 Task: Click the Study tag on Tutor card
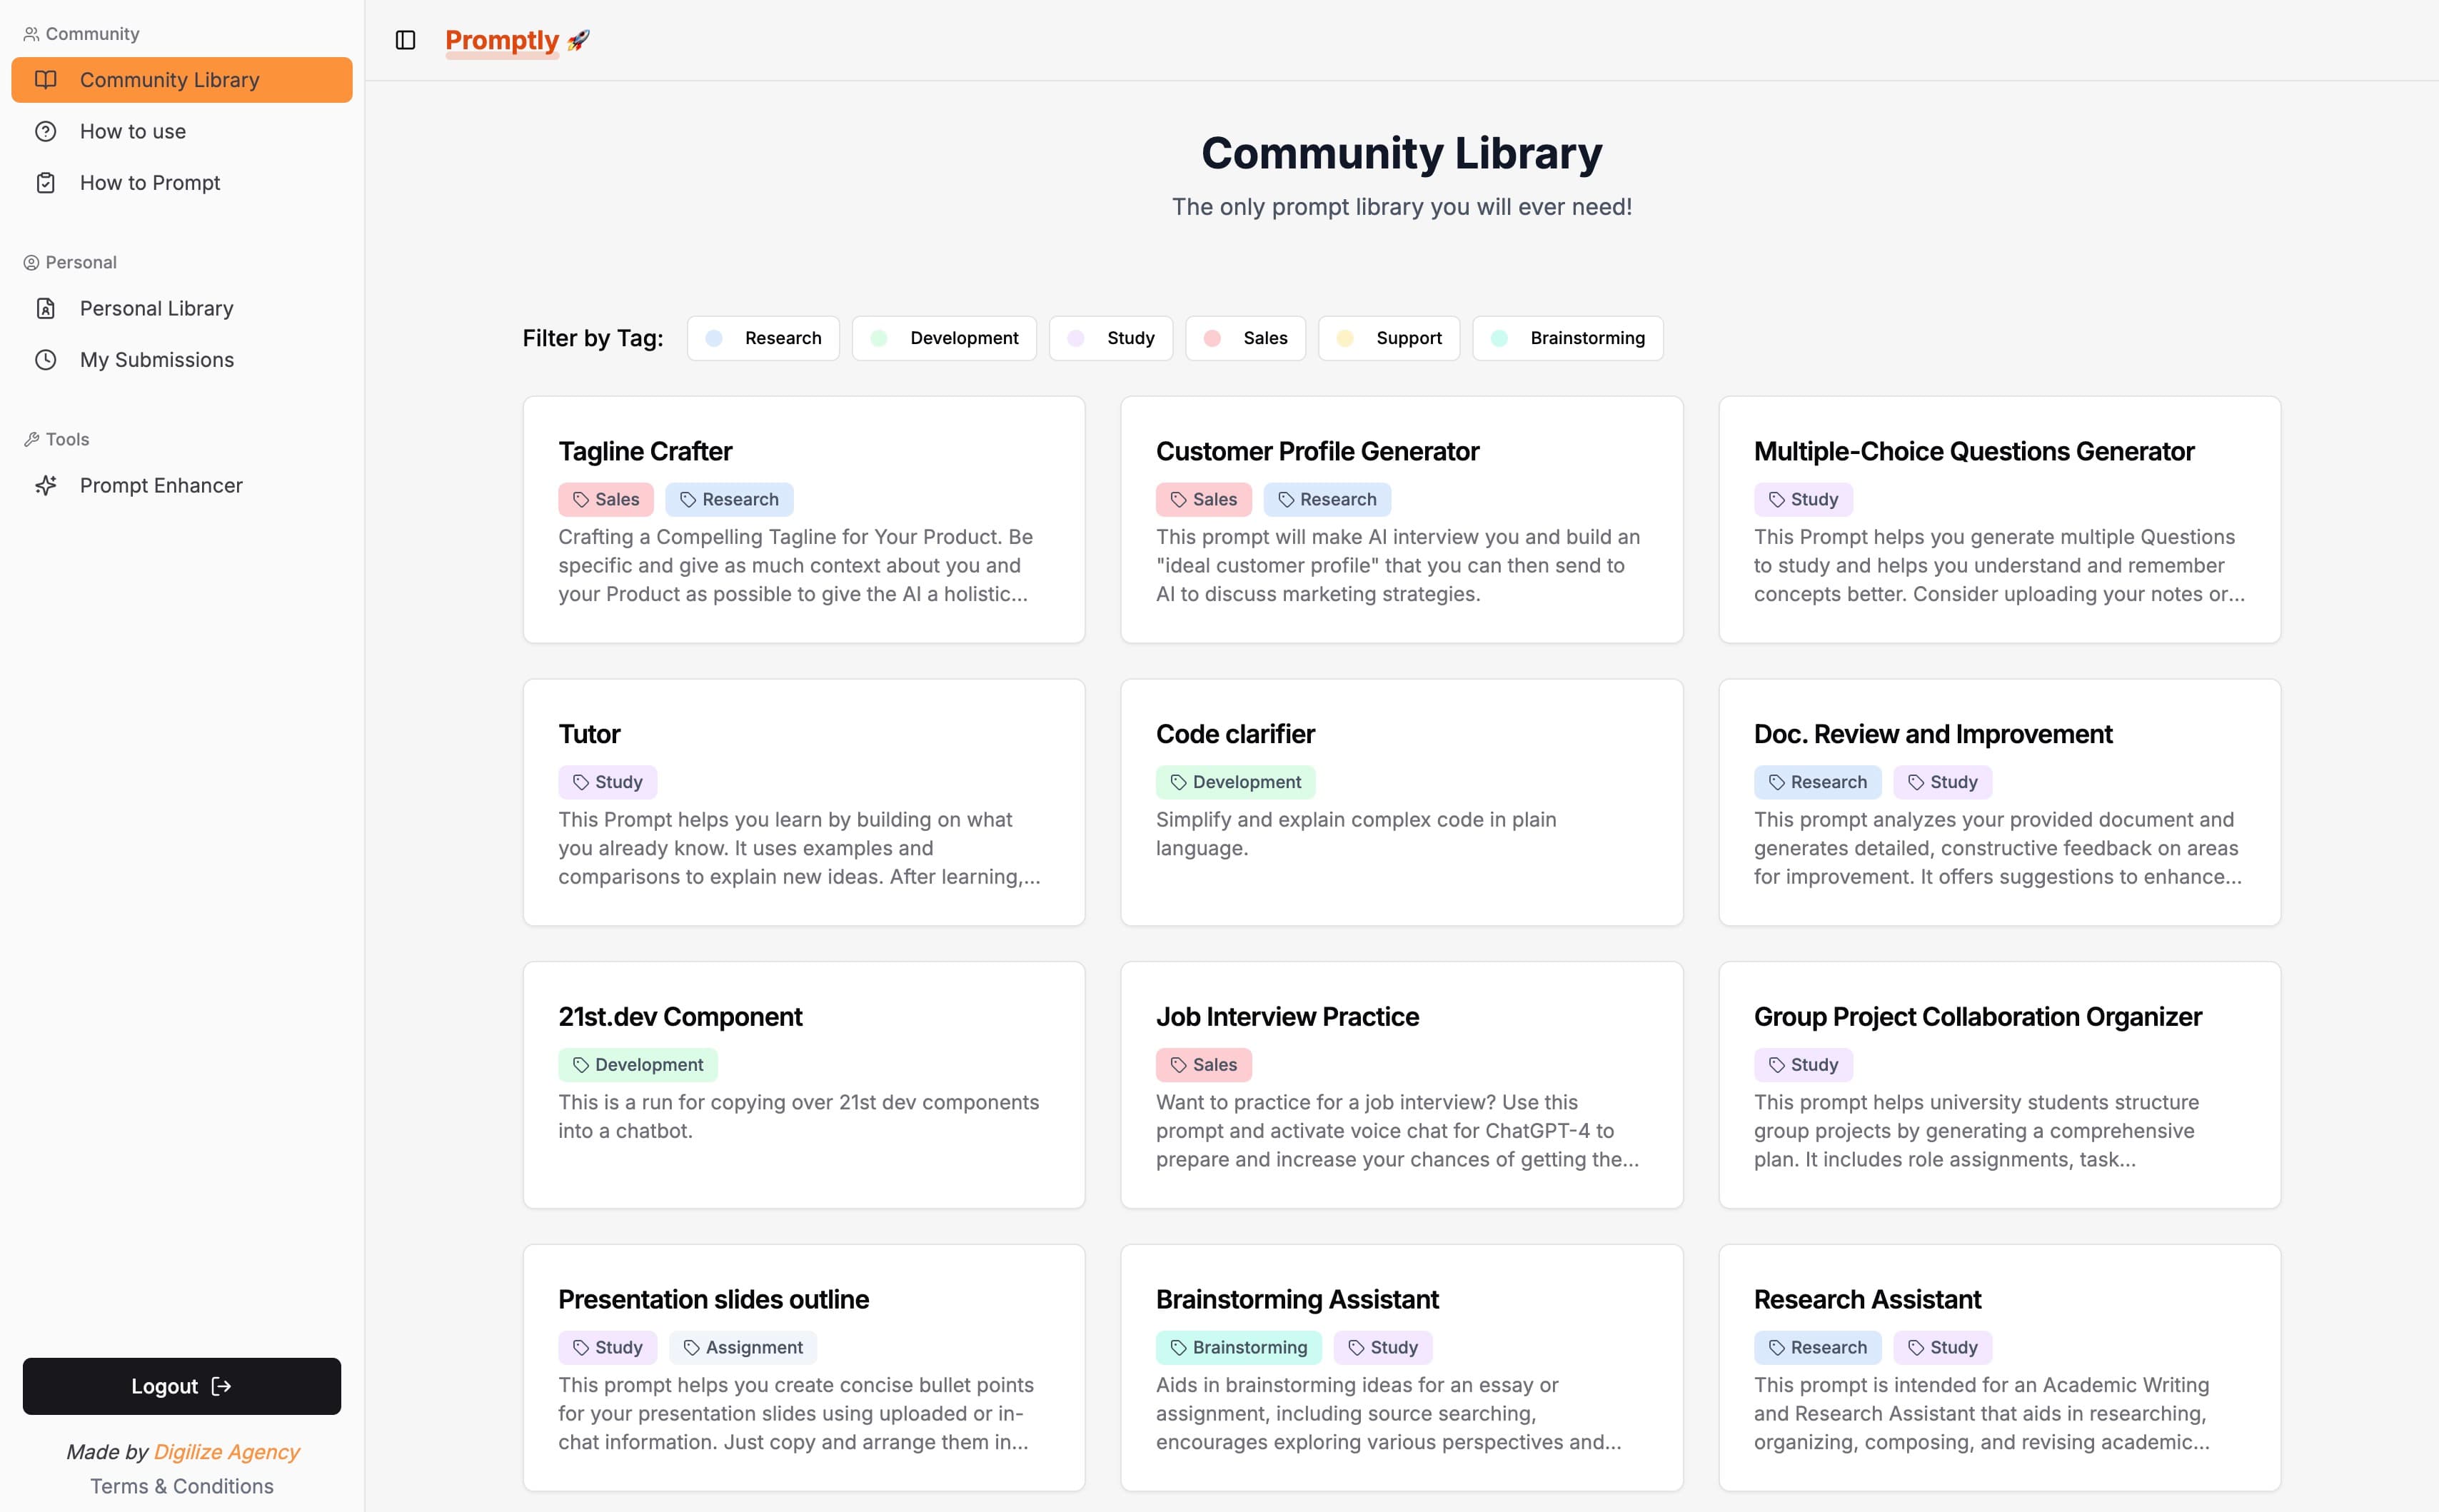pos(607,782)
